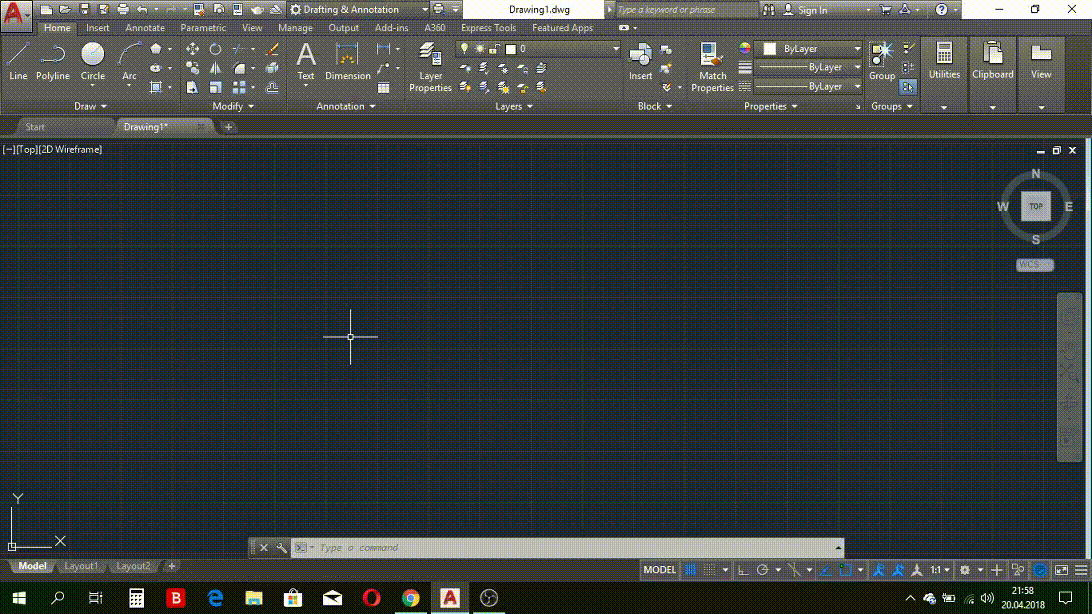
Task: Click the MODEL space button
Action: [x=659, y=570]
